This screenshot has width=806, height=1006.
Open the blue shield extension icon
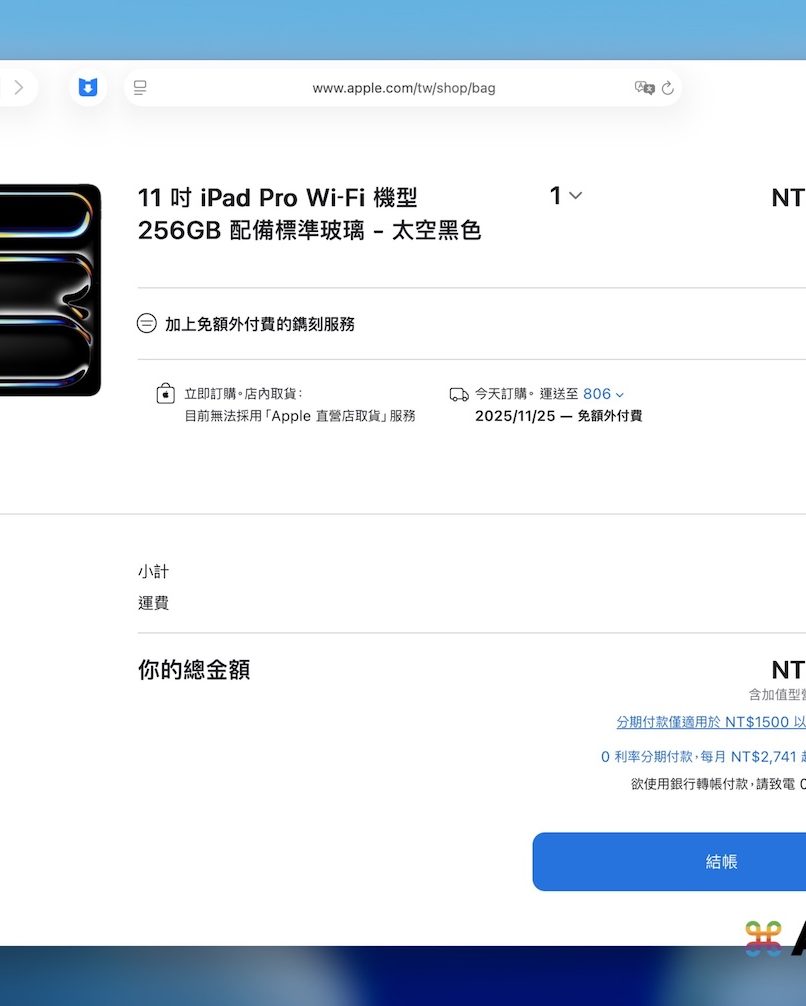coord(88,87)
